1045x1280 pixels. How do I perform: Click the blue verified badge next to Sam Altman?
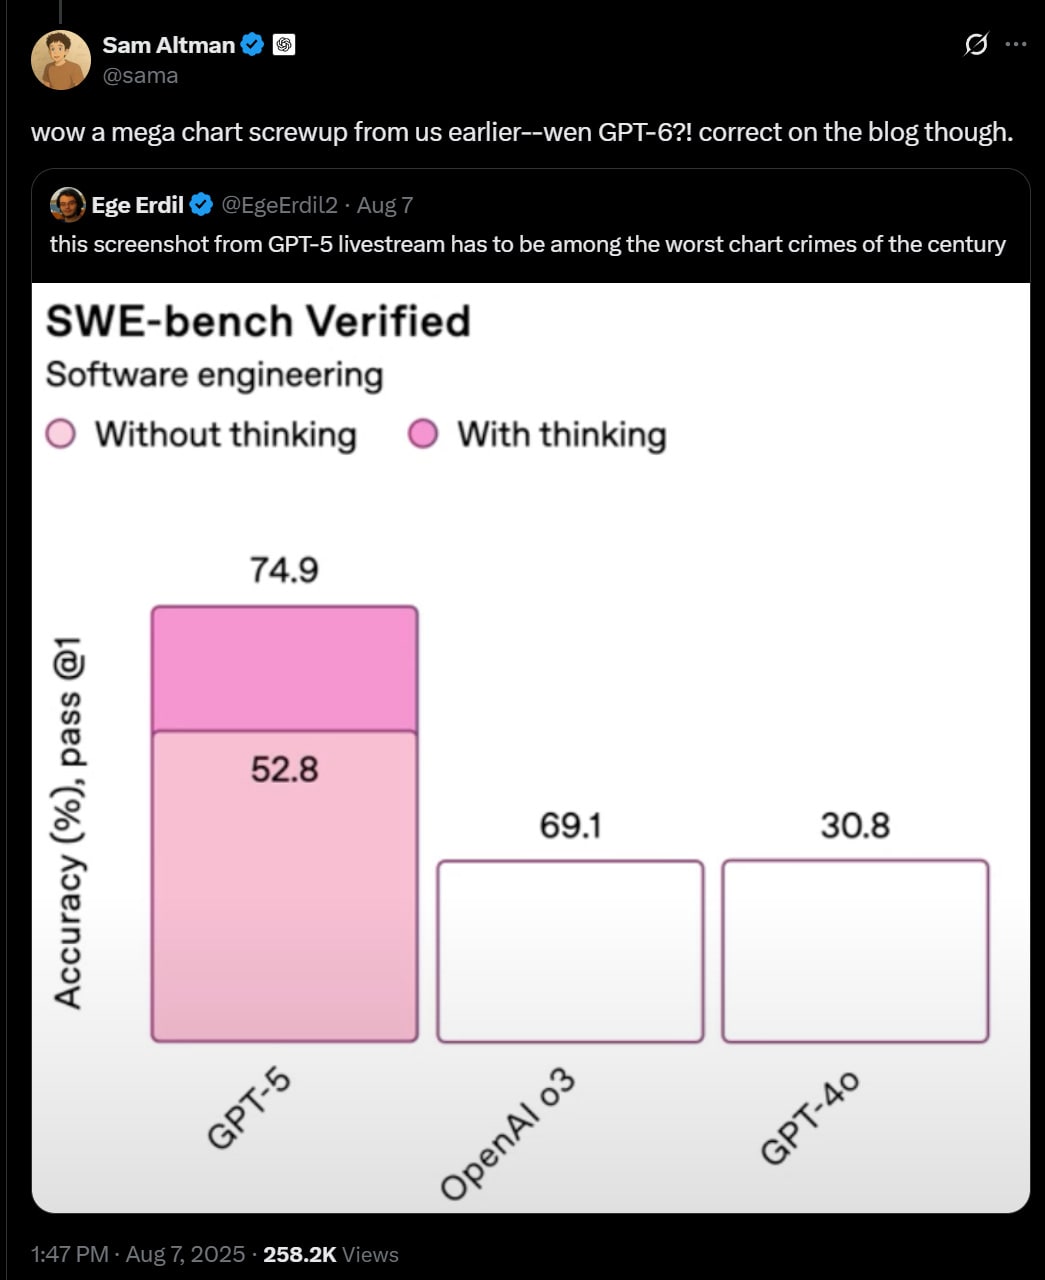(254, 45)
